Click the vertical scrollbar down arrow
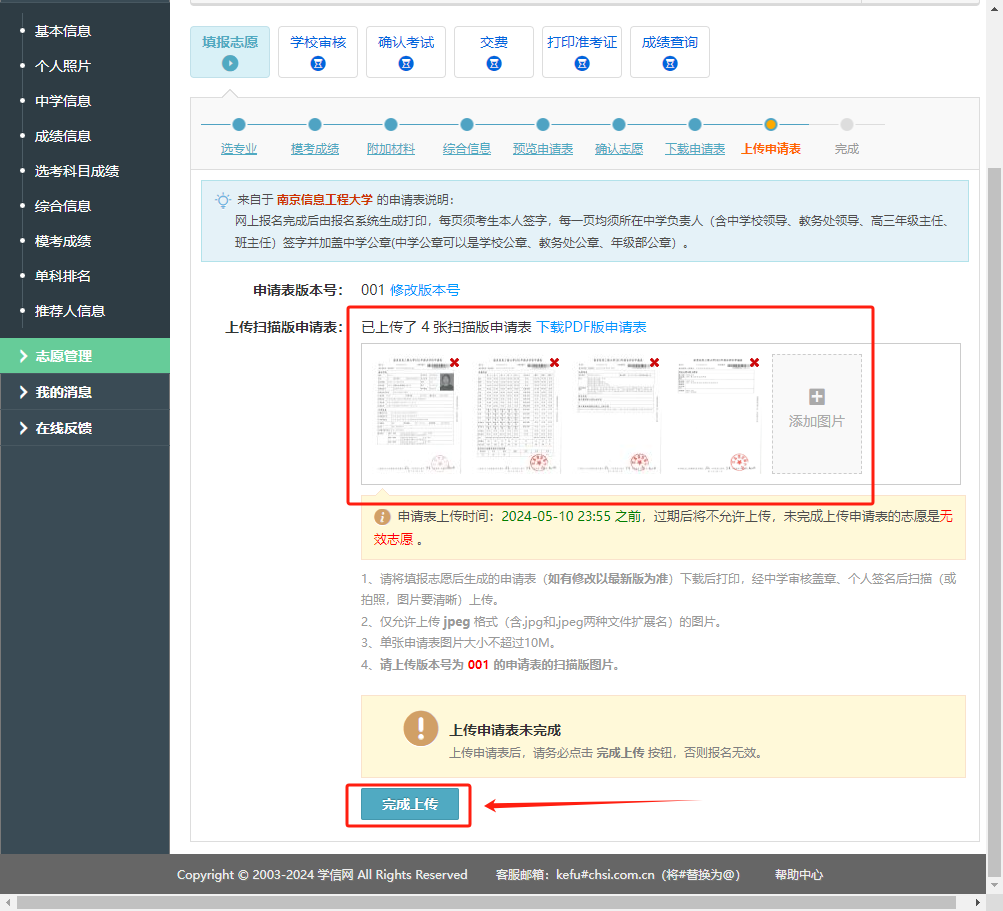 [994, 886]
